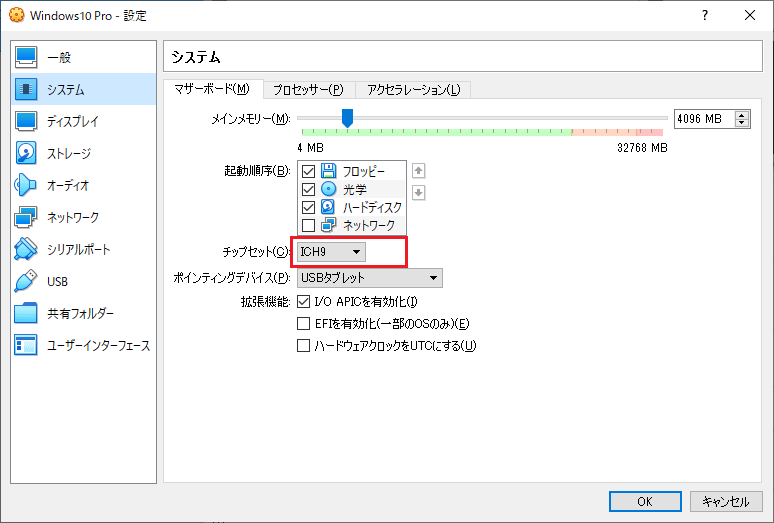The image size is (774, 523).
Task: Switch to アクセラレーション tab
Action: tap(413, 90)
